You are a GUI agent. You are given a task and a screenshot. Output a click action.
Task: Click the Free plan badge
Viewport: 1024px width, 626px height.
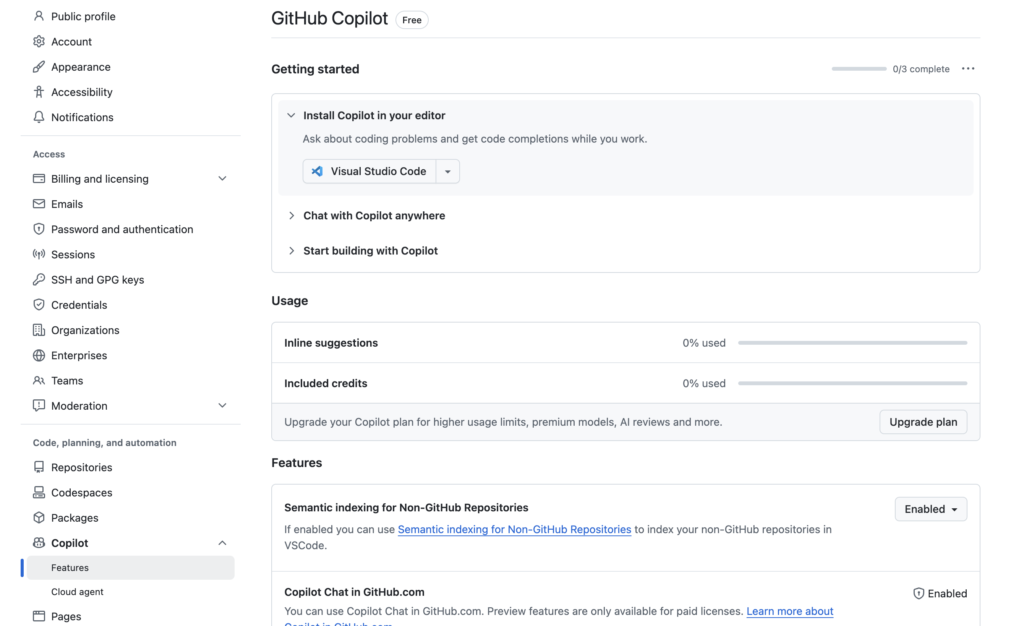[x=411, y=20]
